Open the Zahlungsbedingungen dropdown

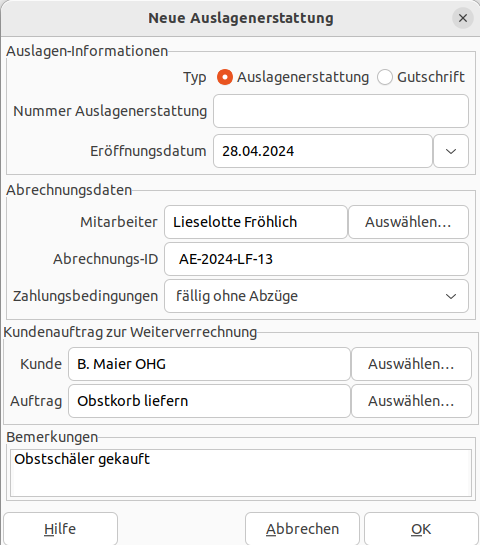tap(316, 296)
